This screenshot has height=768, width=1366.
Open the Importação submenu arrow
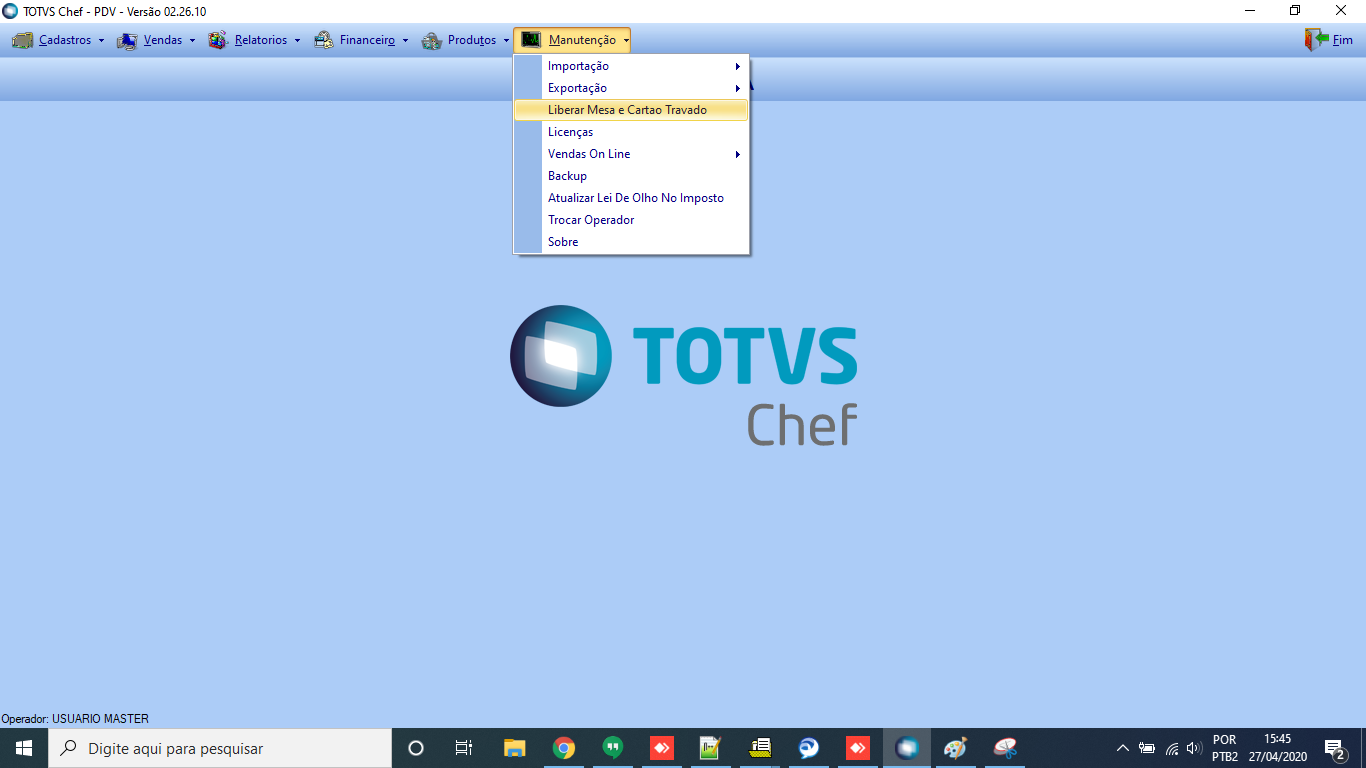pyautogui.click(x=738, y=66)
